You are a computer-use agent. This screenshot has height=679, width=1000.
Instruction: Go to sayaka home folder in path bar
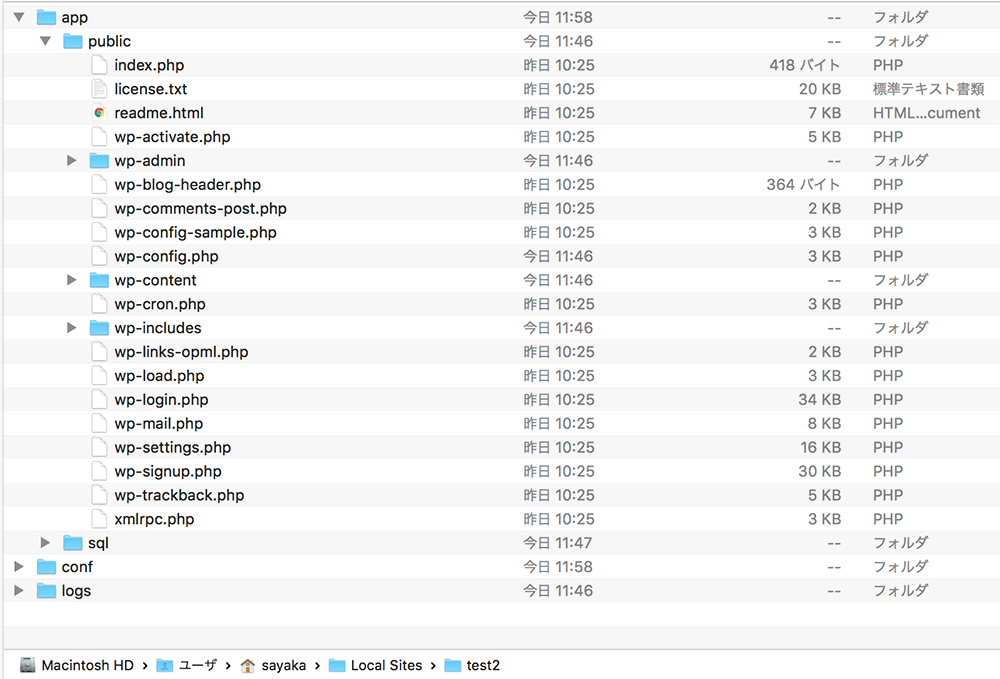click(273, 665)
